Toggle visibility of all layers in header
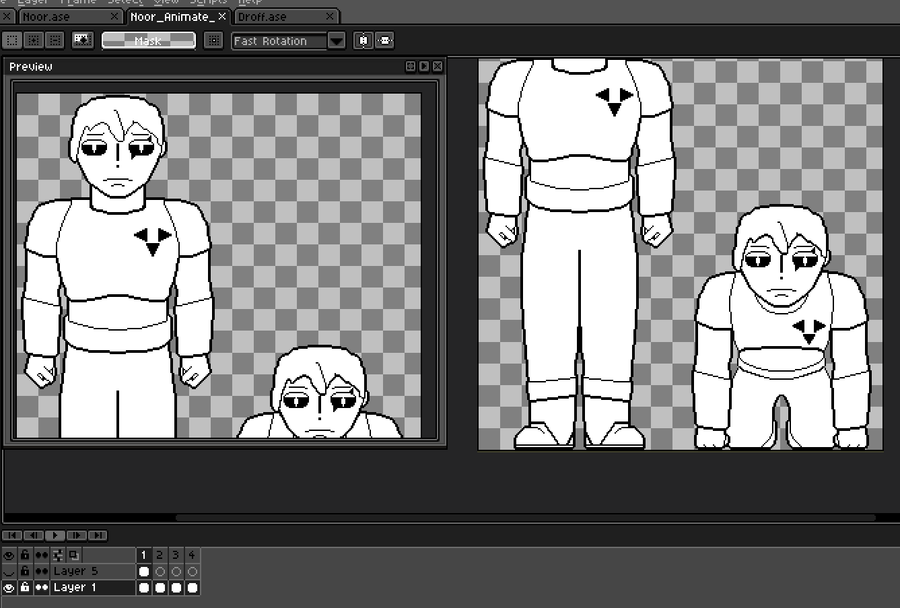Image resolution: width=900 pixels, height=608 pixels. pyautogui.click(x=9, y=555)
